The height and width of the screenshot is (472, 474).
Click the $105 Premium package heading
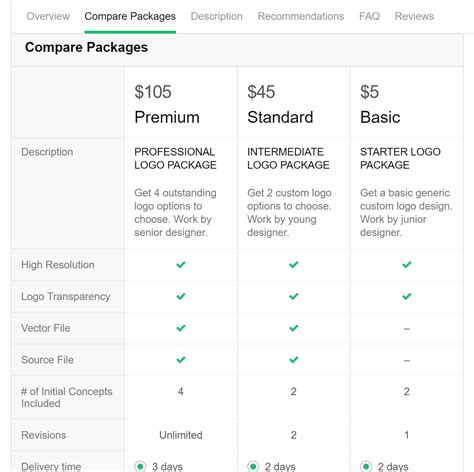(x=167, y=104)
